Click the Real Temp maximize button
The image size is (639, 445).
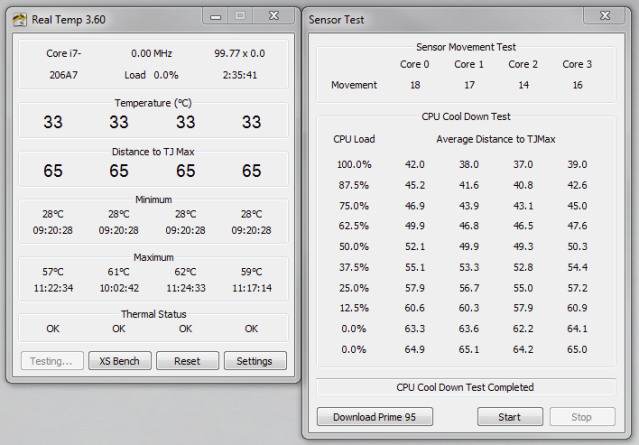point(239,15)
